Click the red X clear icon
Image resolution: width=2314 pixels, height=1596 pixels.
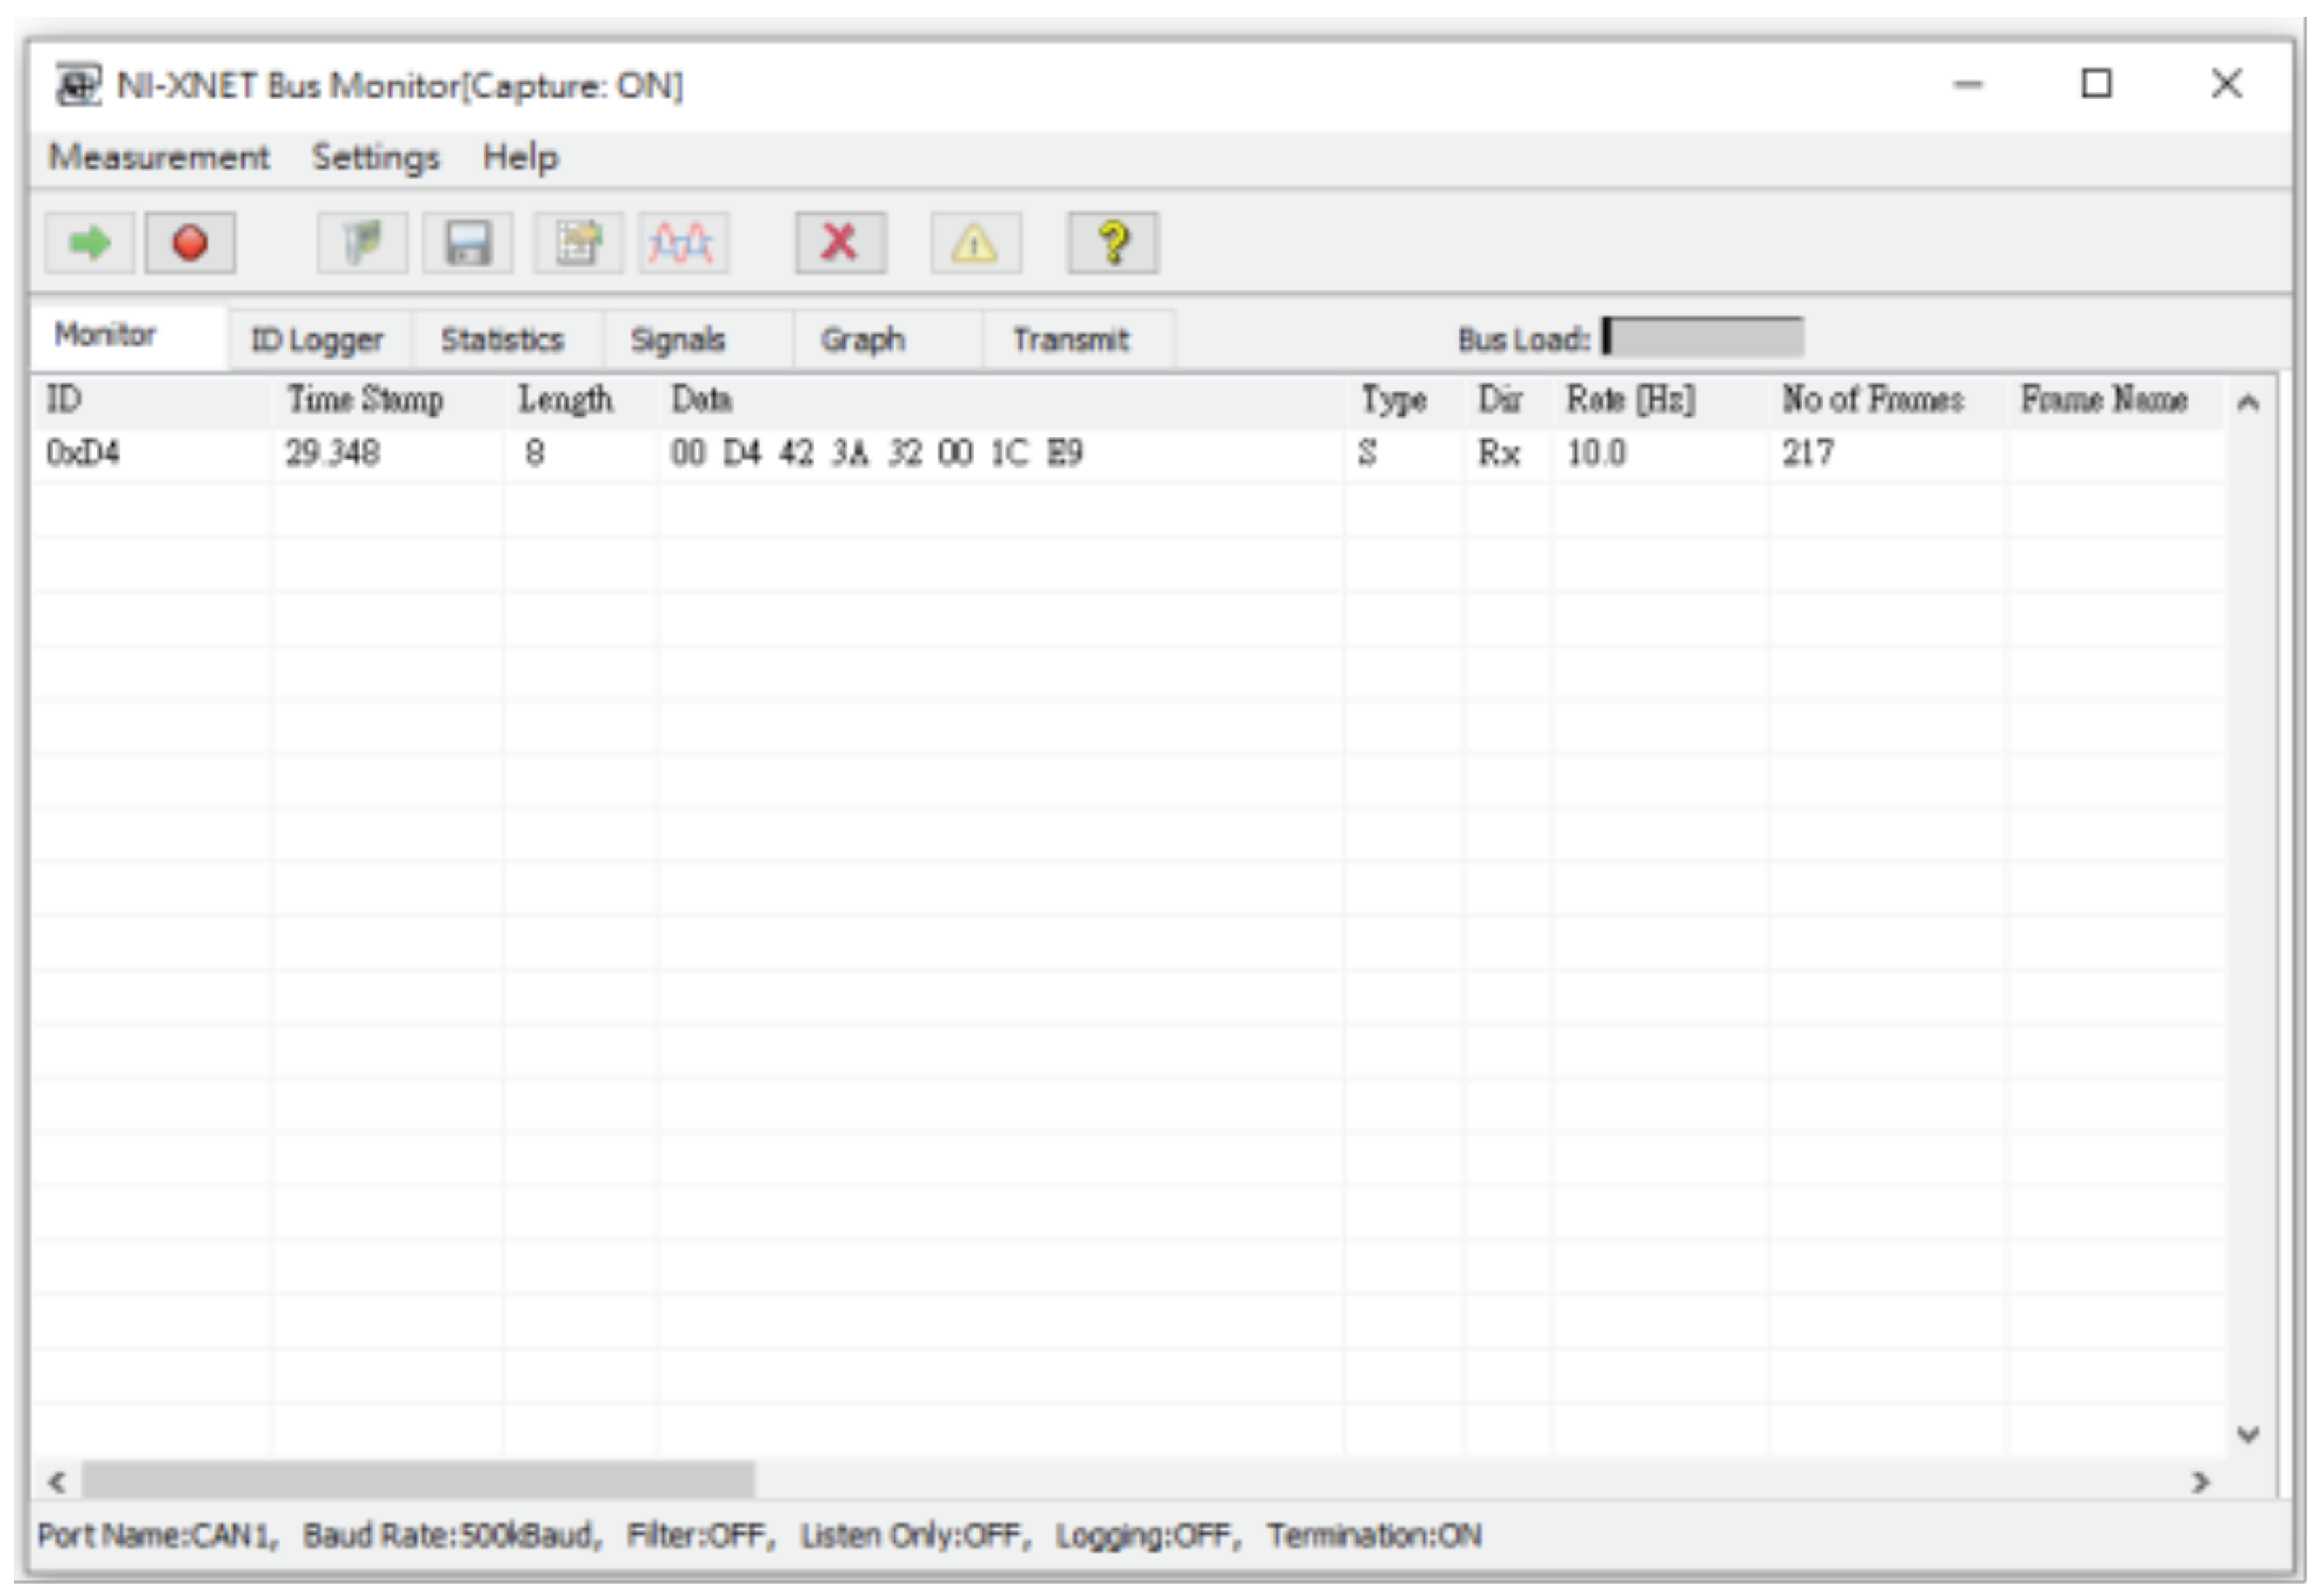point(840,243)
